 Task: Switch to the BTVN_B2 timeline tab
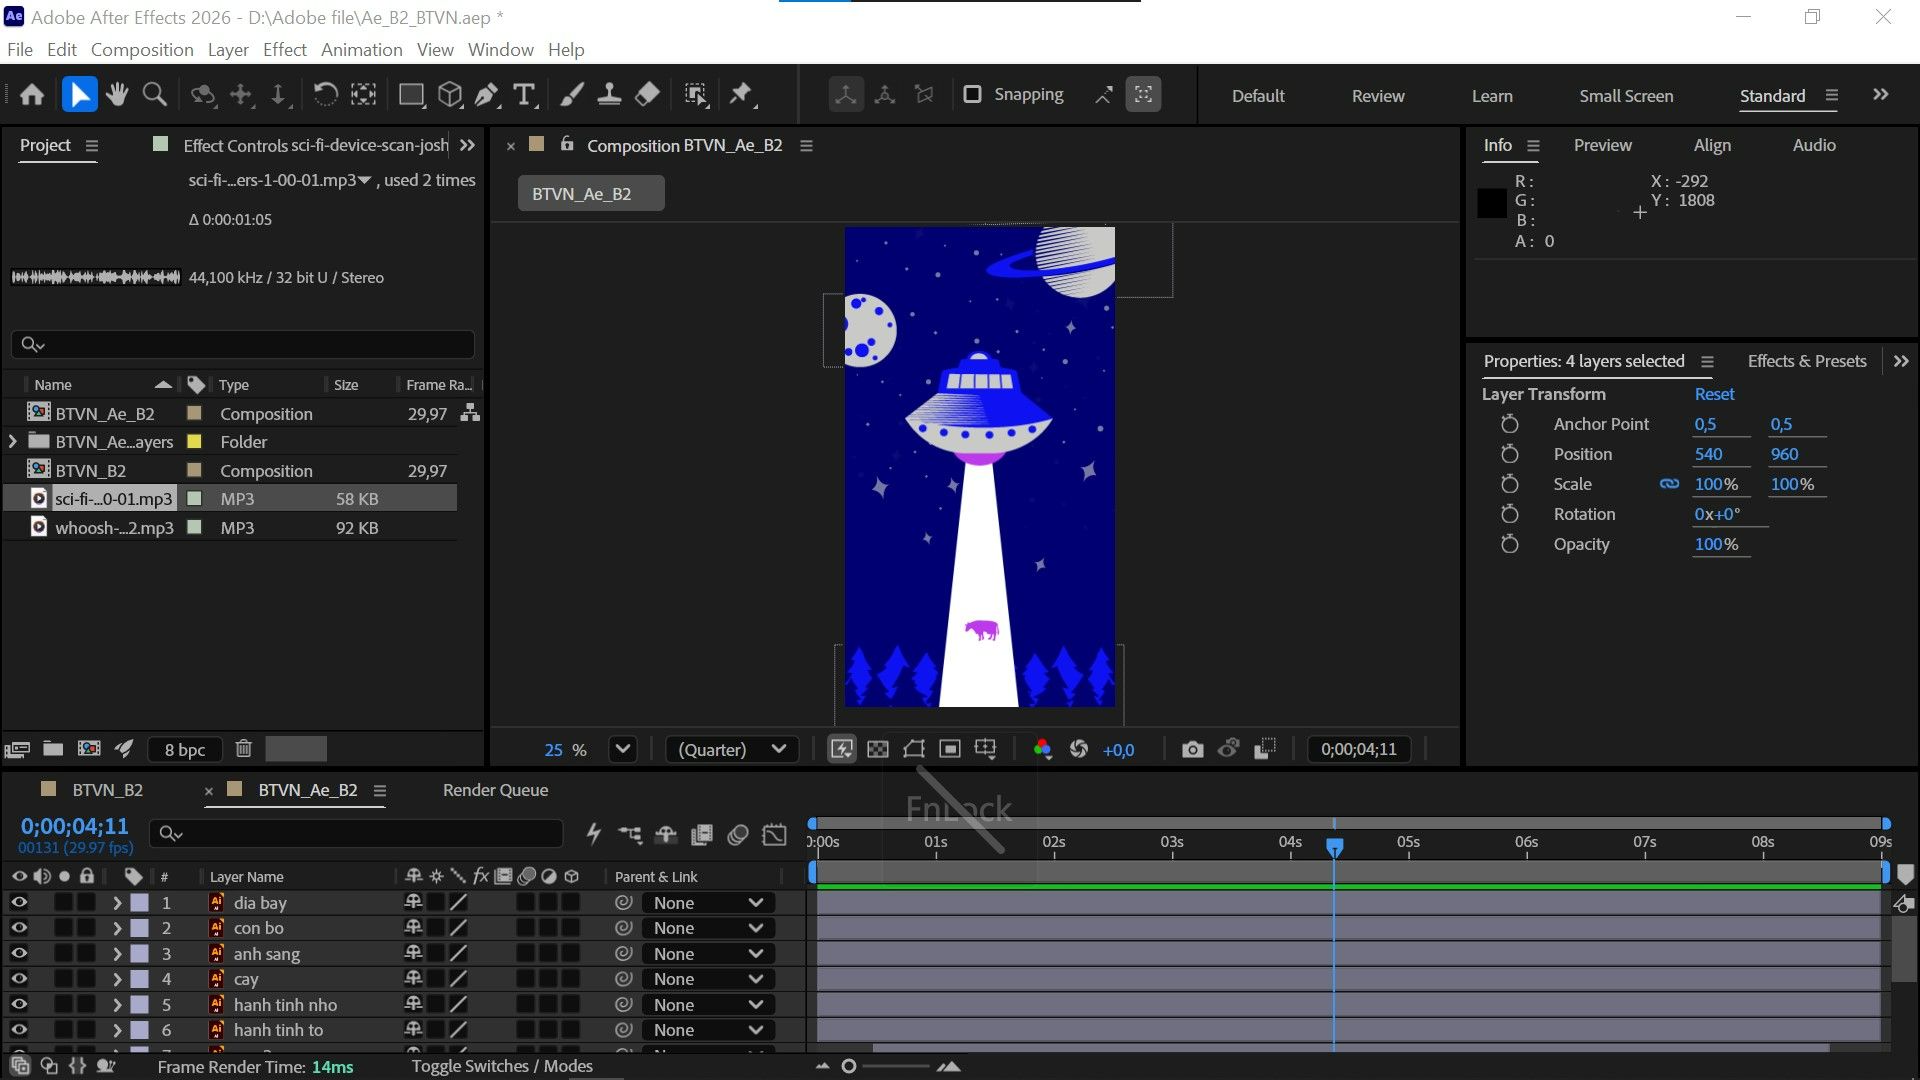pyautogui.click(x=108, y=790)
